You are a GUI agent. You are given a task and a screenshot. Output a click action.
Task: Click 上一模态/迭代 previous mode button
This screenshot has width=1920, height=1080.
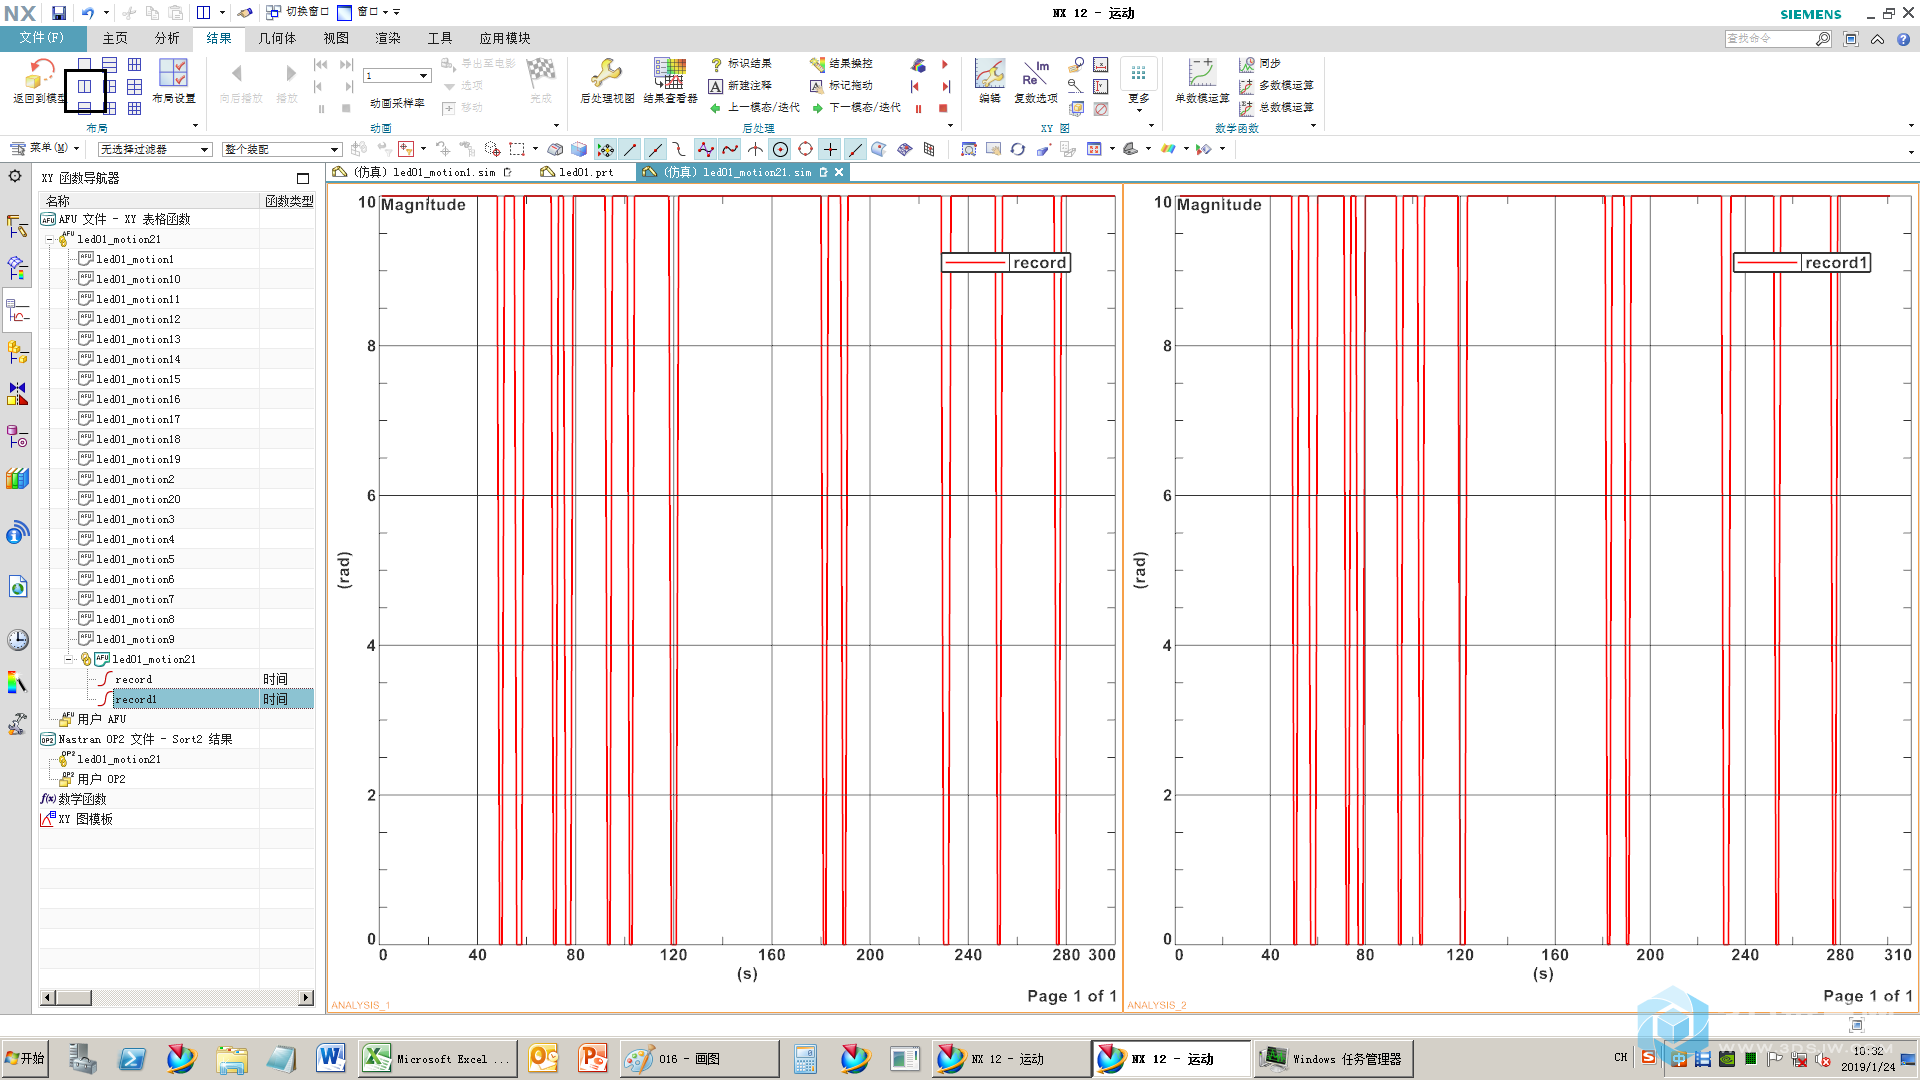point(755,108)
